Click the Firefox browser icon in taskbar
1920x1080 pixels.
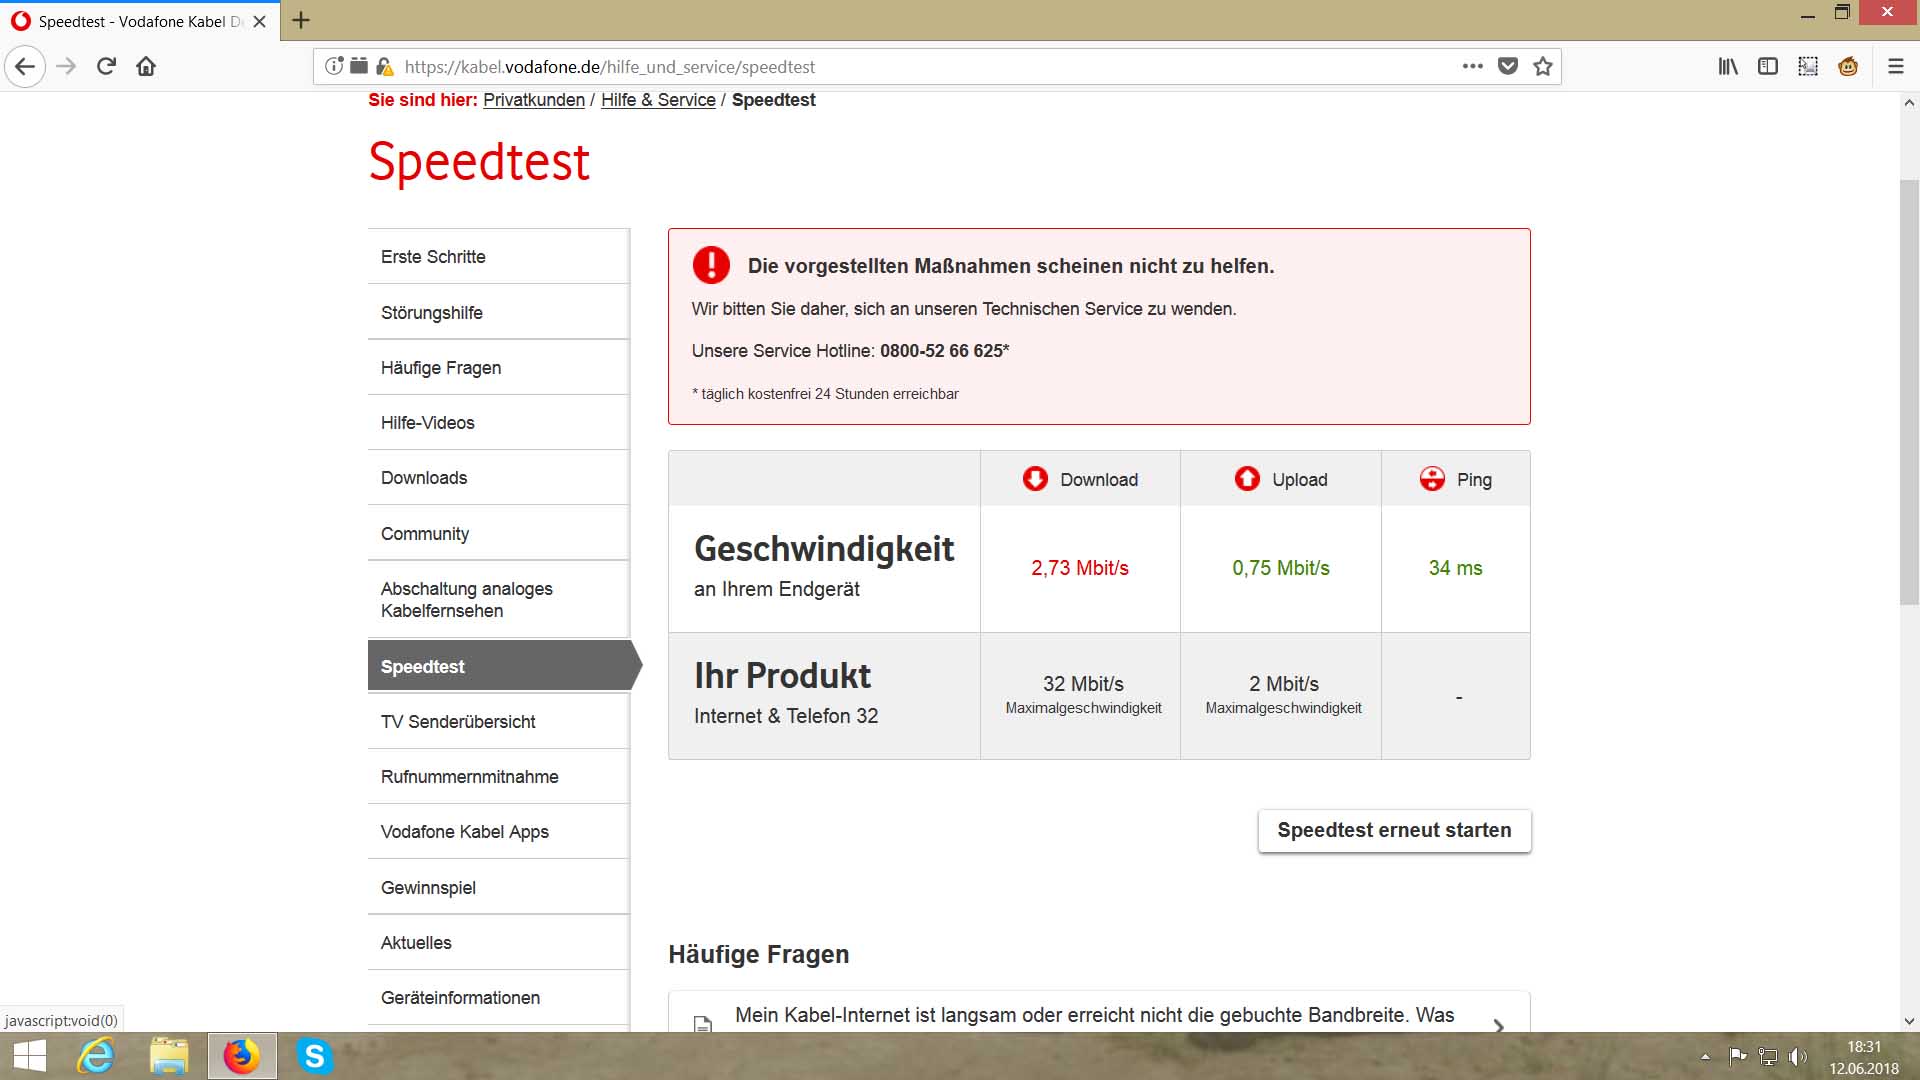[241, 1055]
